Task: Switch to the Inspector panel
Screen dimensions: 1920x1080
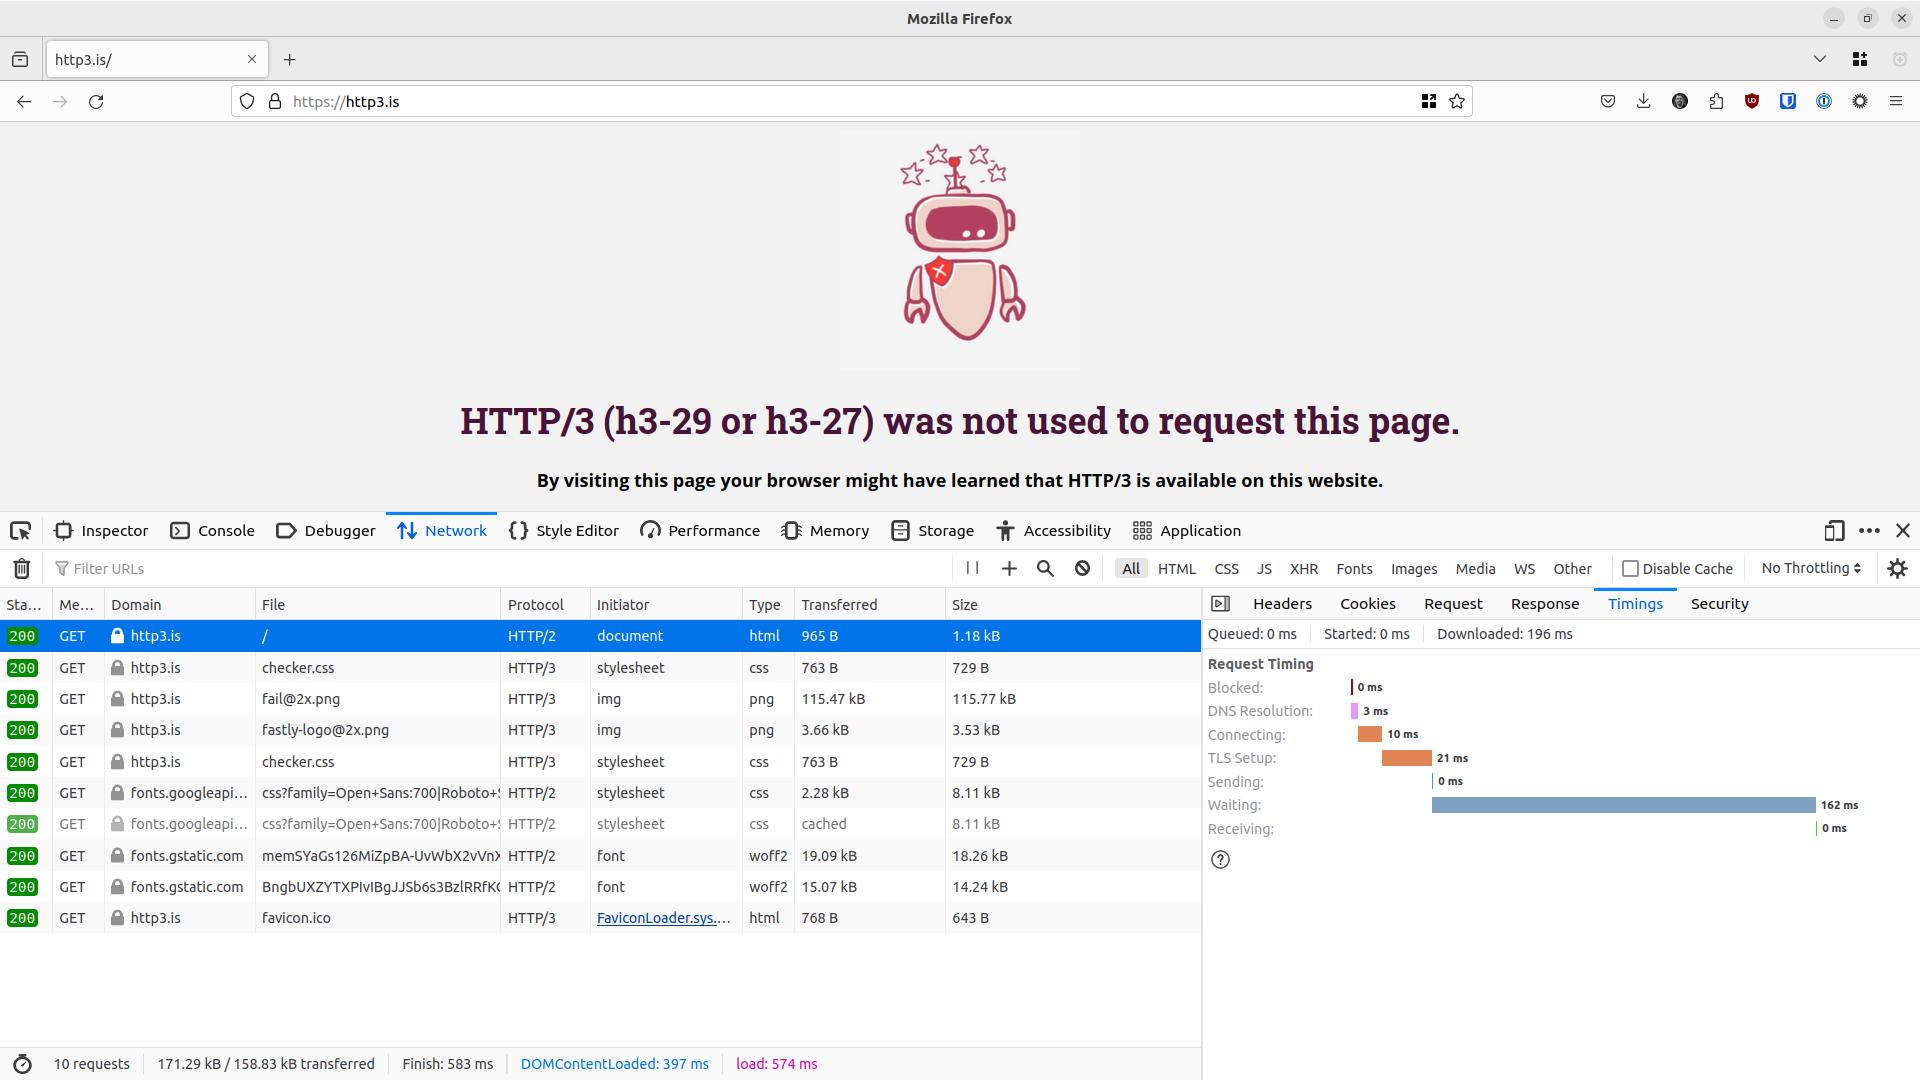Action: (x=101, y=531)
